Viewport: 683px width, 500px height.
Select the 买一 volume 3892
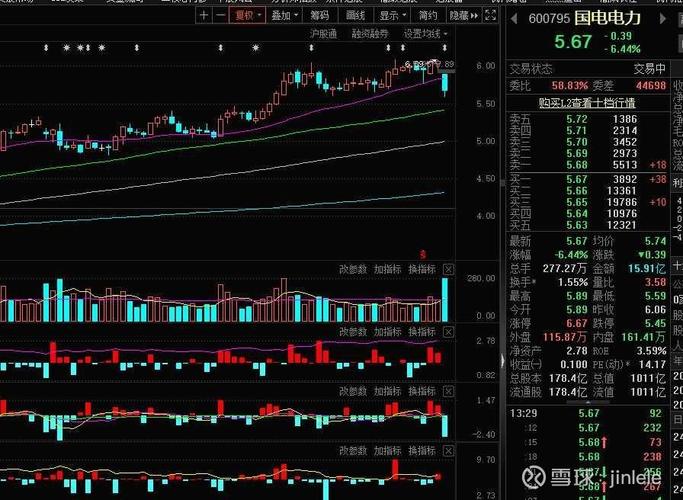point(625,179)
